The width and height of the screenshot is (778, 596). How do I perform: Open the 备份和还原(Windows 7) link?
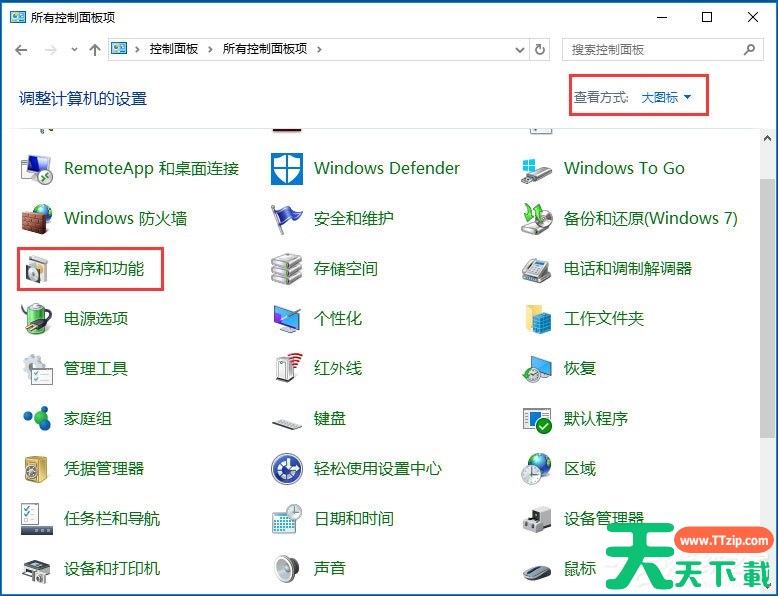pos(650,219)
